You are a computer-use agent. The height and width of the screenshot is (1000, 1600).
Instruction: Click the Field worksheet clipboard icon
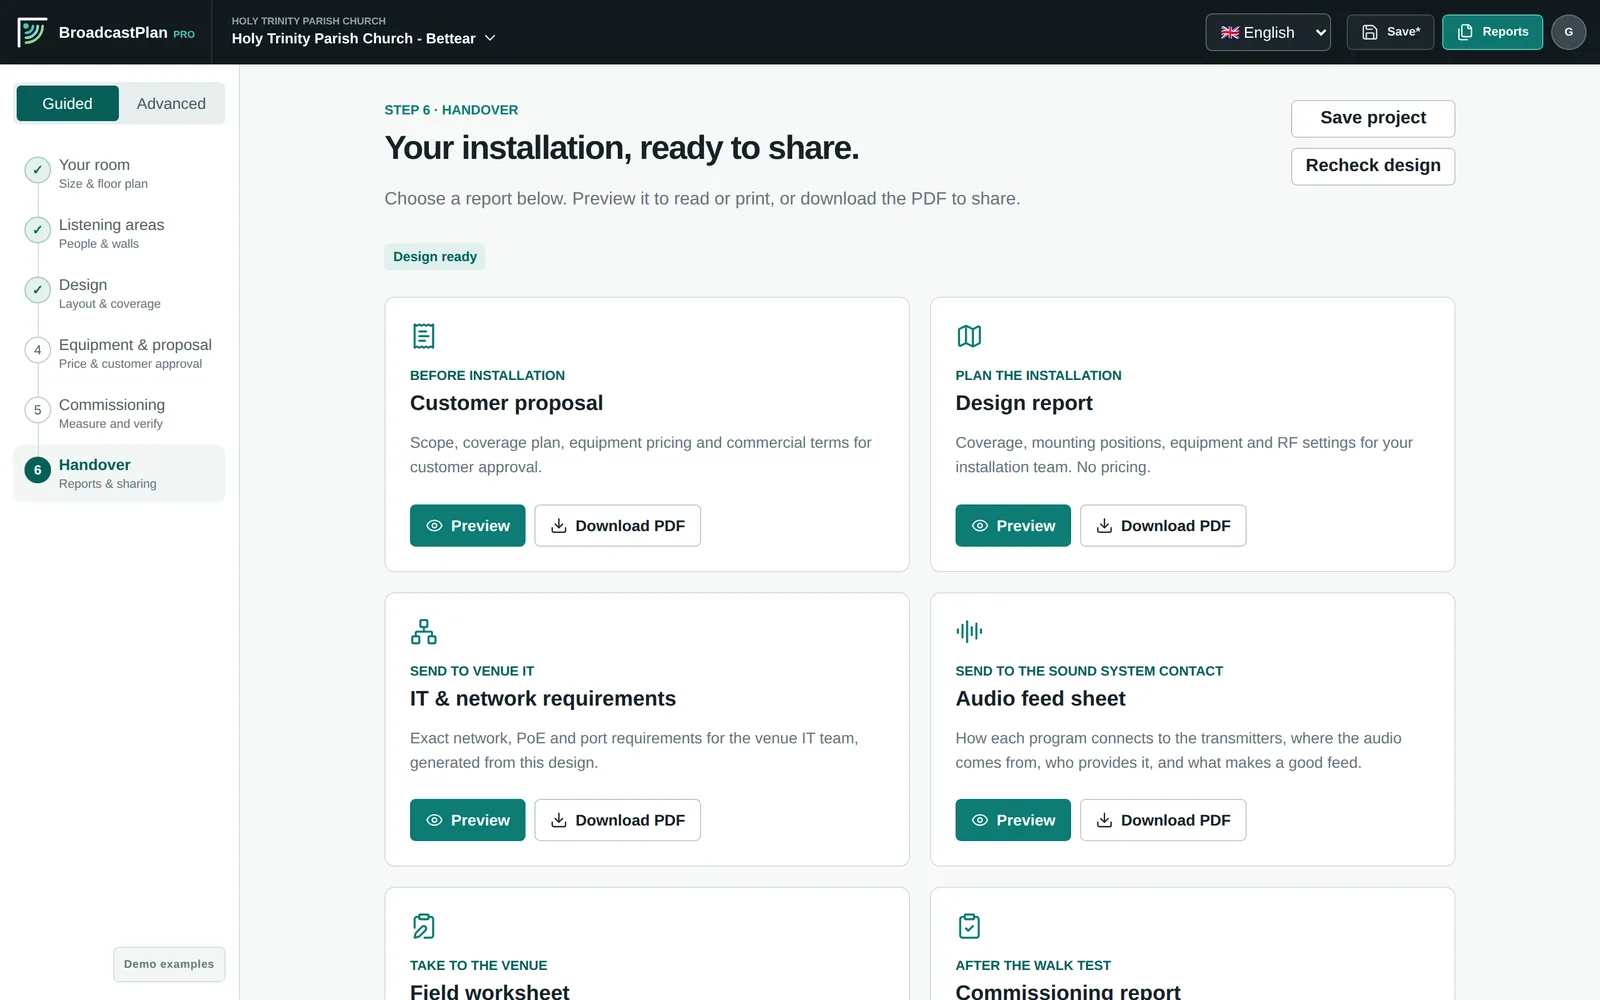point(424,926)
